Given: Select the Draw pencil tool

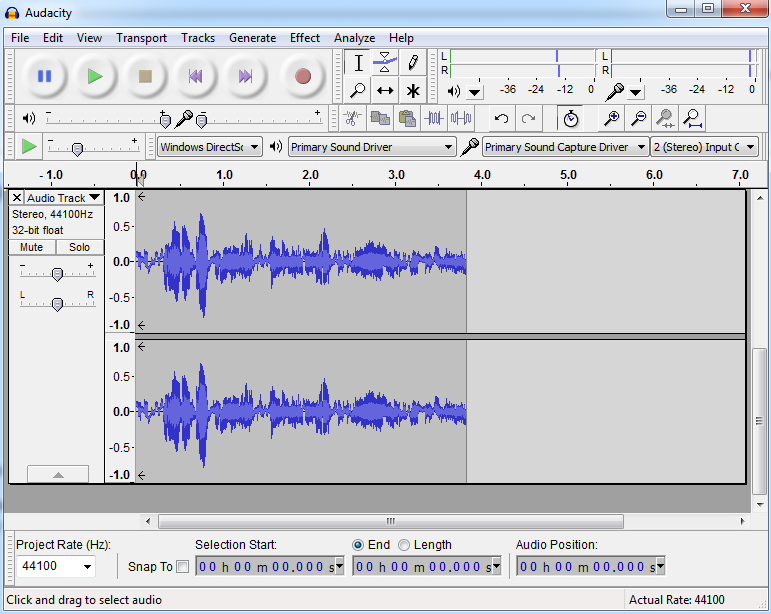Looking at the screenshot, I should click(x=413, y=63).
